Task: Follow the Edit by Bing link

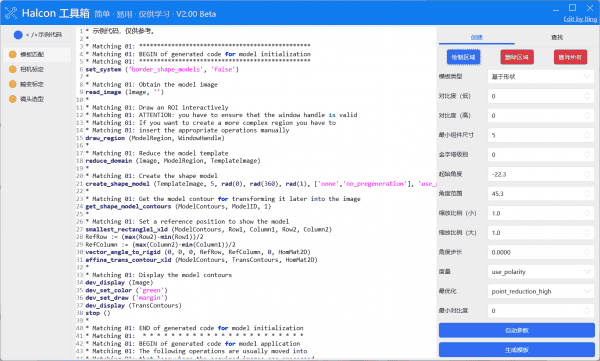Action: click(580, 19)
